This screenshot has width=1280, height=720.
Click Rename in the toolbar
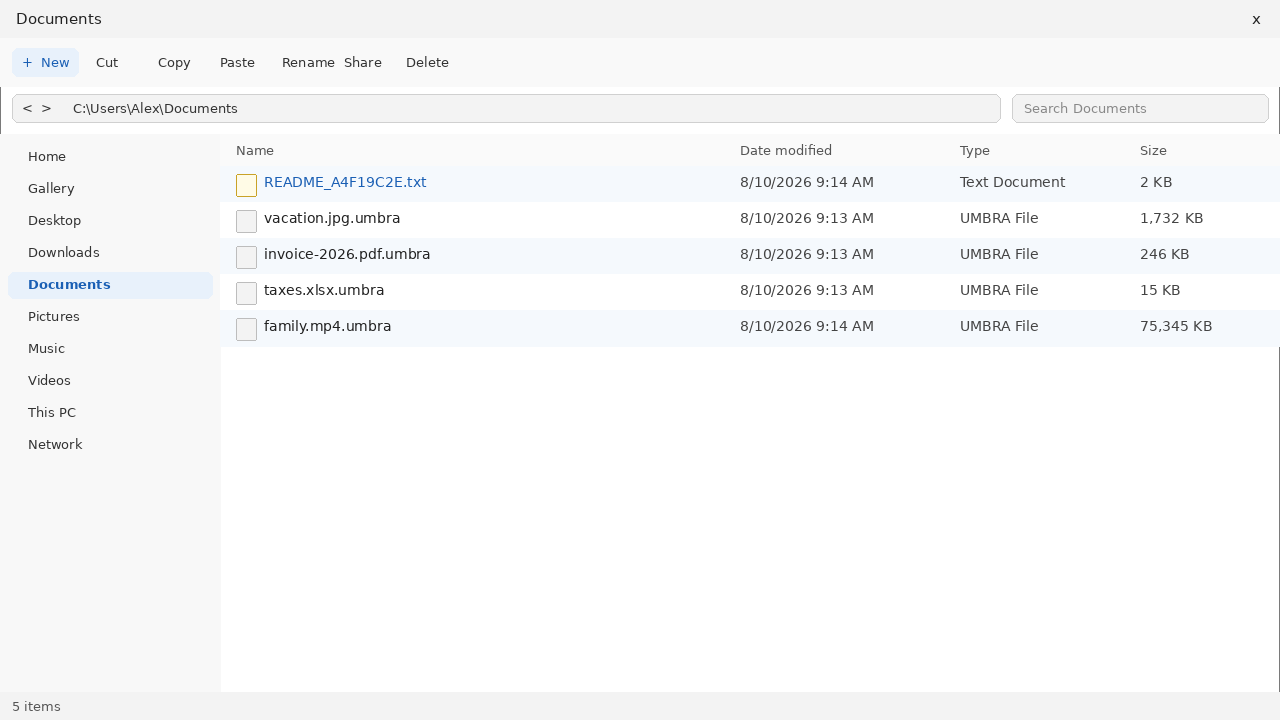pyautogui.click(x=308, y=62)
